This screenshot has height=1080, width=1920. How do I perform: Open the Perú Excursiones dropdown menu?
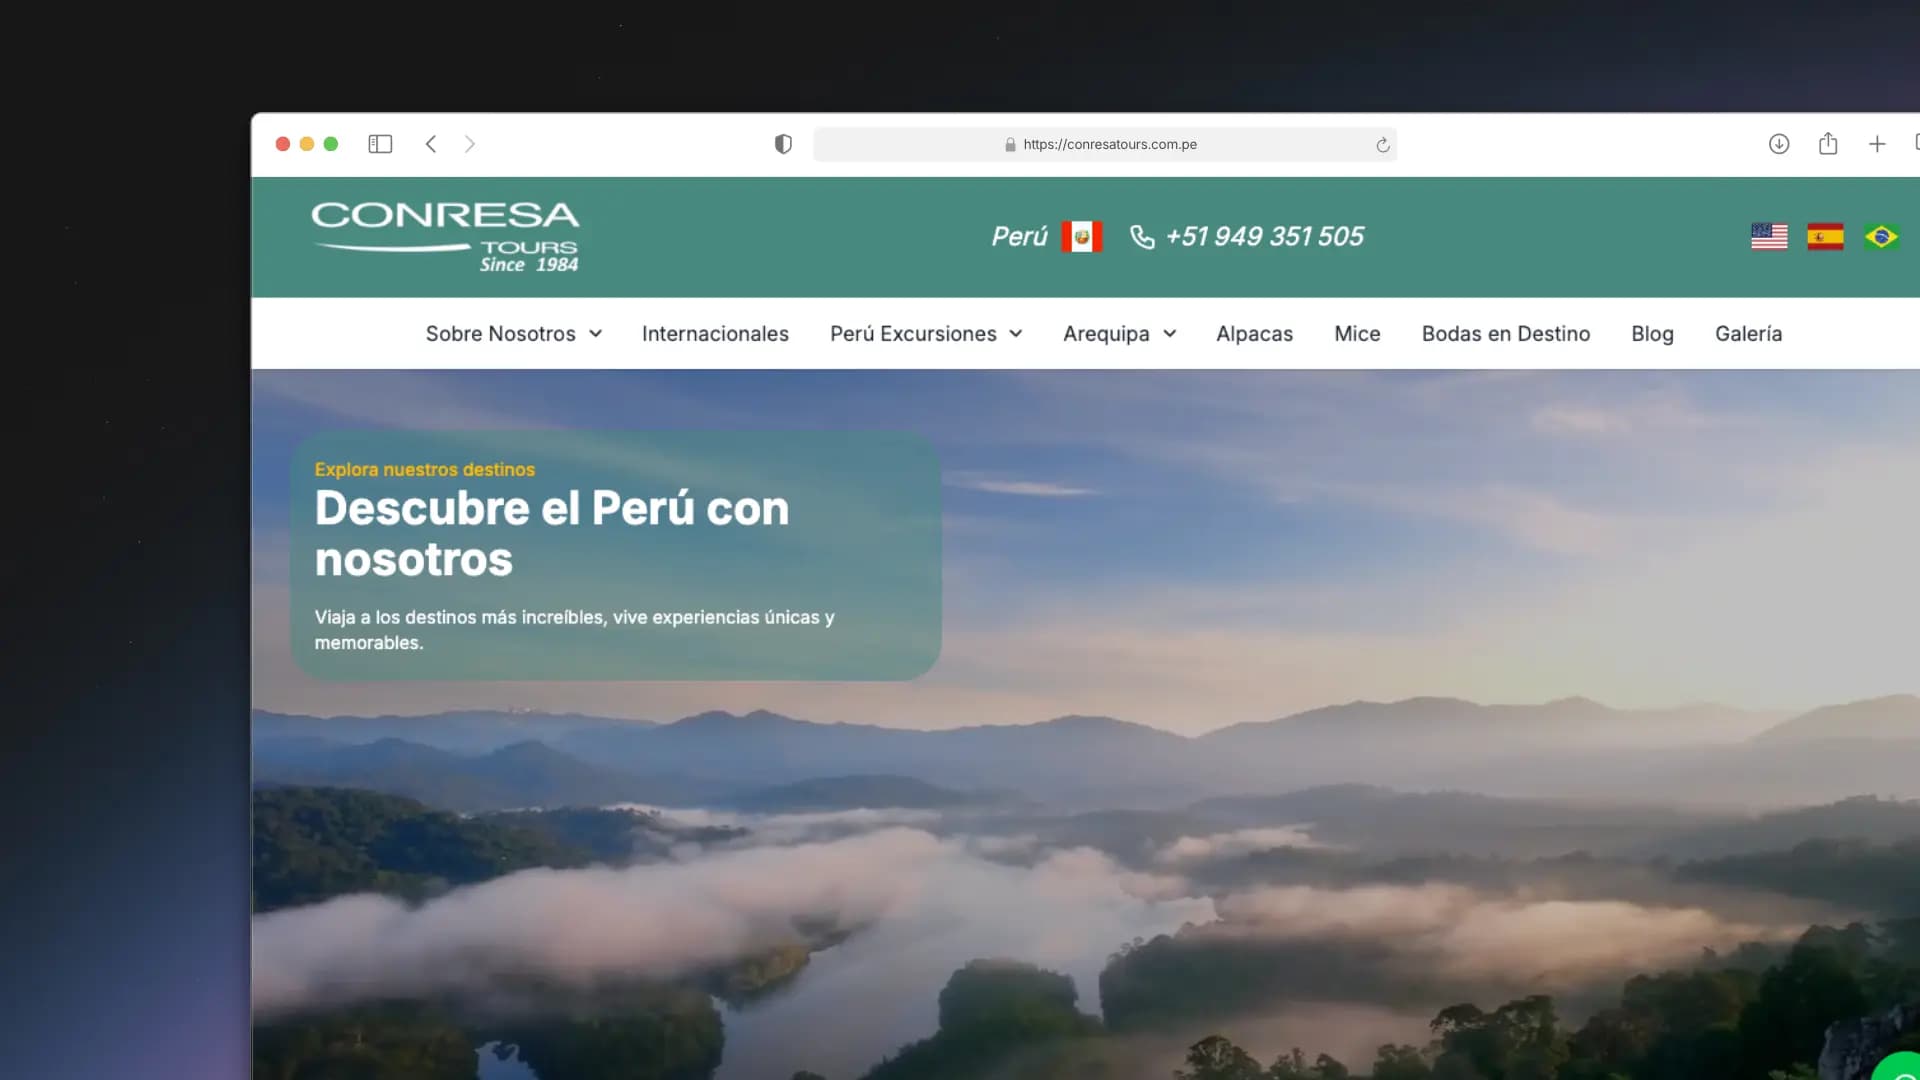point(925,334)
